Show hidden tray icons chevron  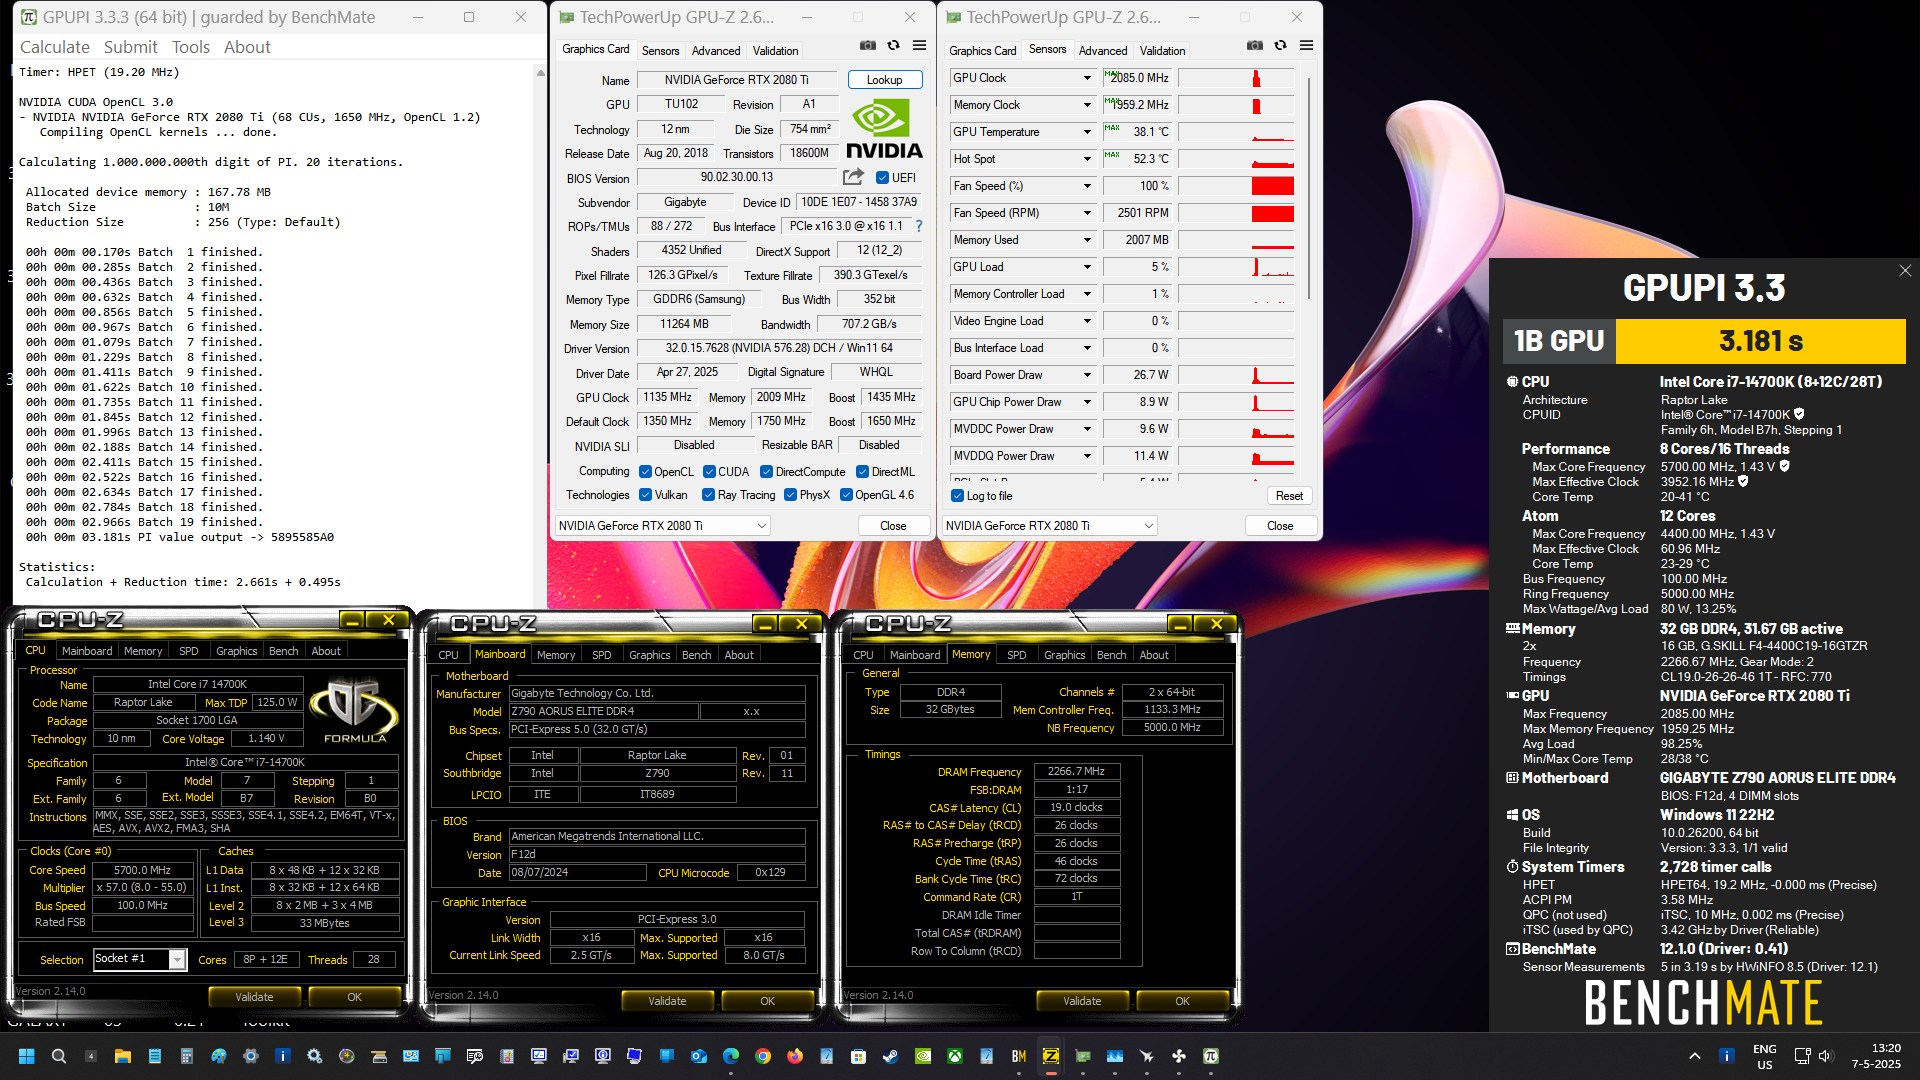pos(1695,1056)
